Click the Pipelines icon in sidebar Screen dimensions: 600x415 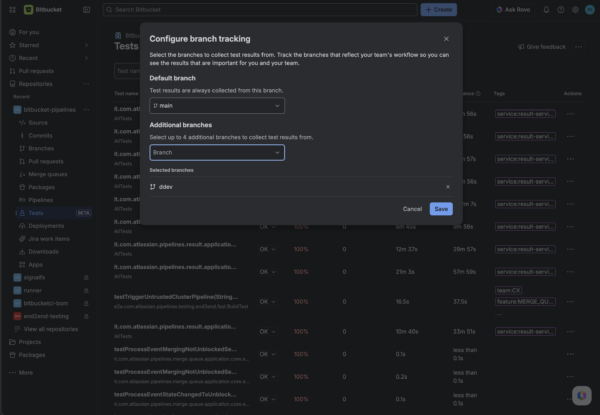pos(22,200)
